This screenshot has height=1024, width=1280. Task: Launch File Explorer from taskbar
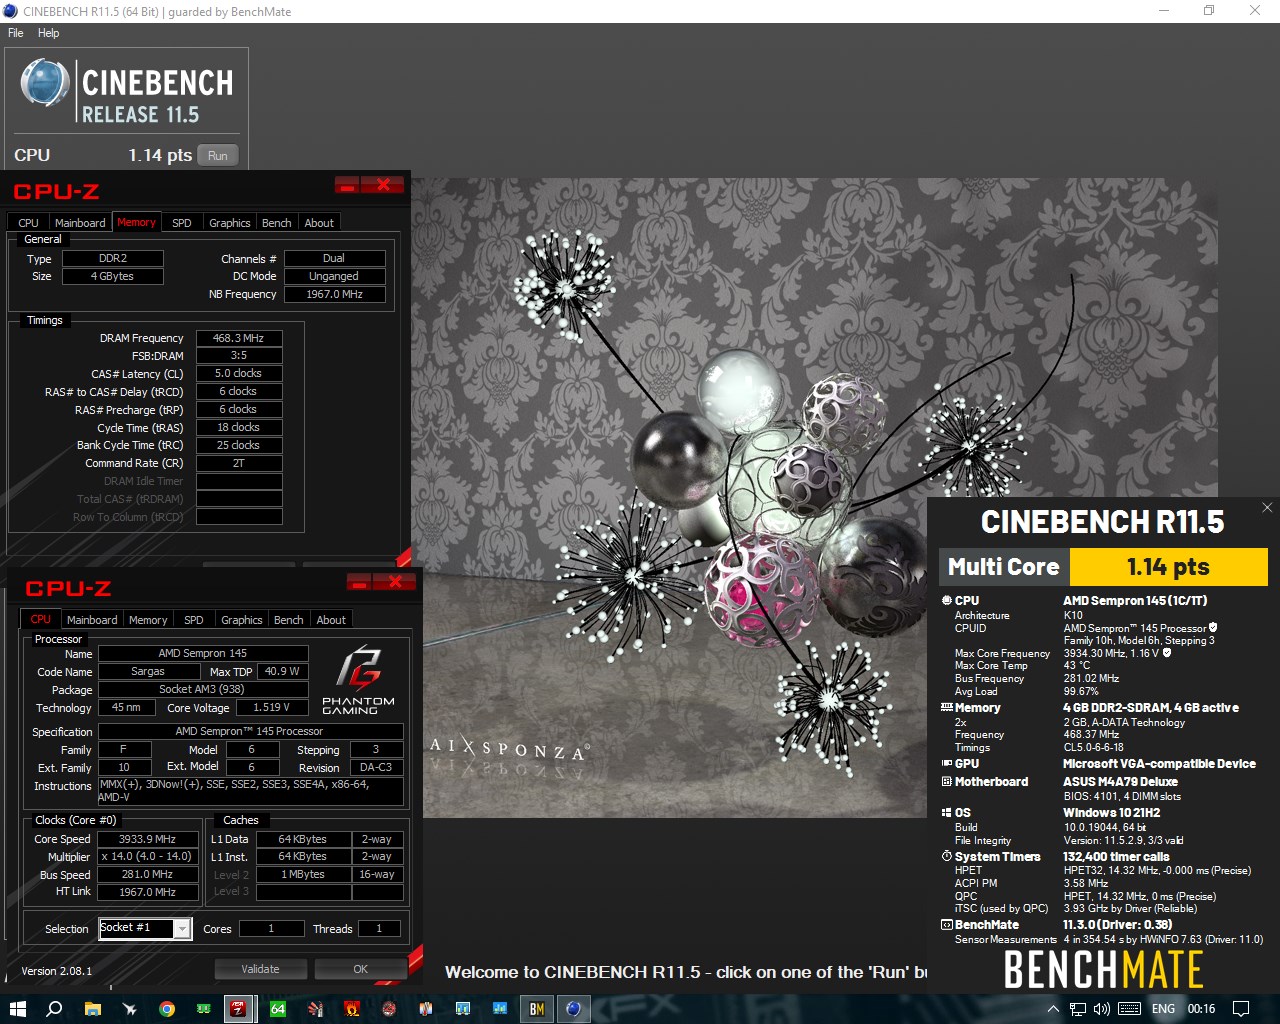[x=92, y=1009]
